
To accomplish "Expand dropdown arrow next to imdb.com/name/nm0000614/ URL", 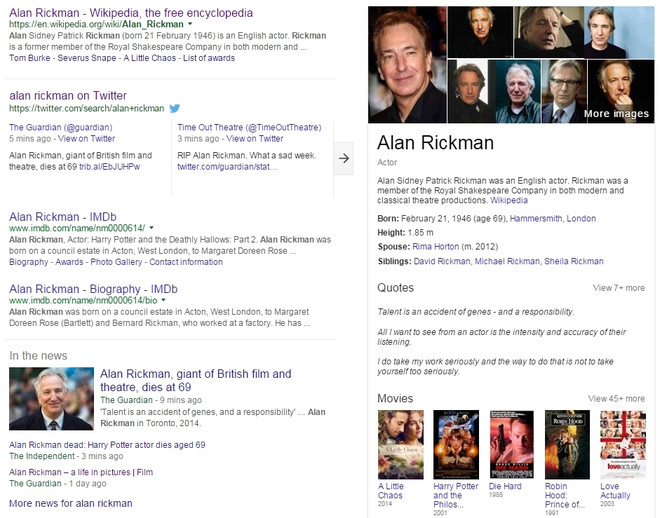I will pyautogui.click(x=152, y=228).
